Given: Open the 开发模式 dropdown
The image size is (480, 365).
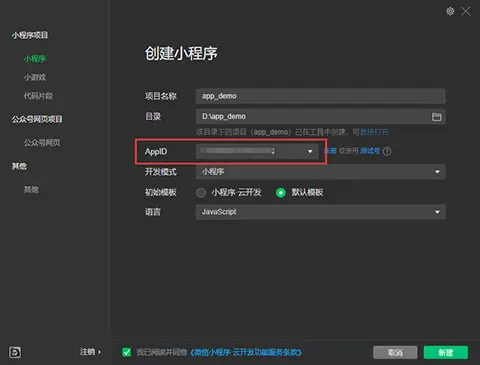Looking at the screenshot, I should [x=320, y=172].
